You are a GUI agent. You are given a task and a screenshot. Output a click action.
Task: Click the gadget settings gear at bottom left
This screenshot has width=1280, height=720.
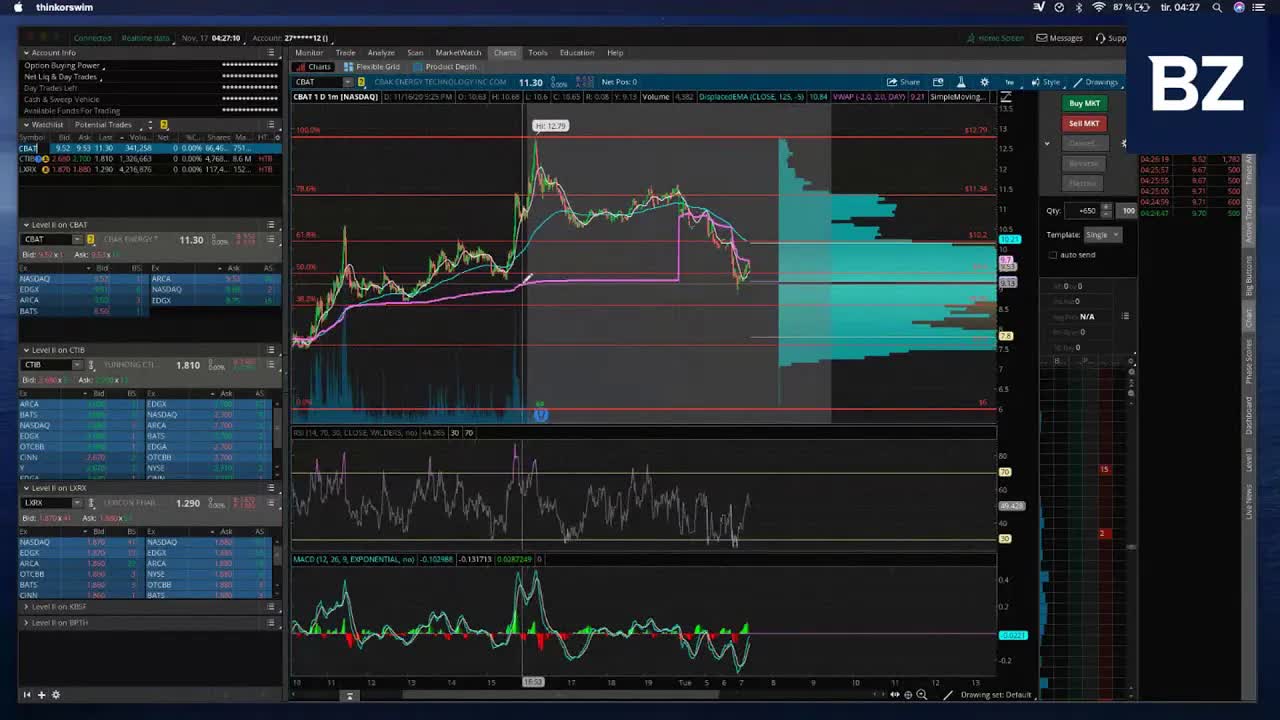[55, 694]
